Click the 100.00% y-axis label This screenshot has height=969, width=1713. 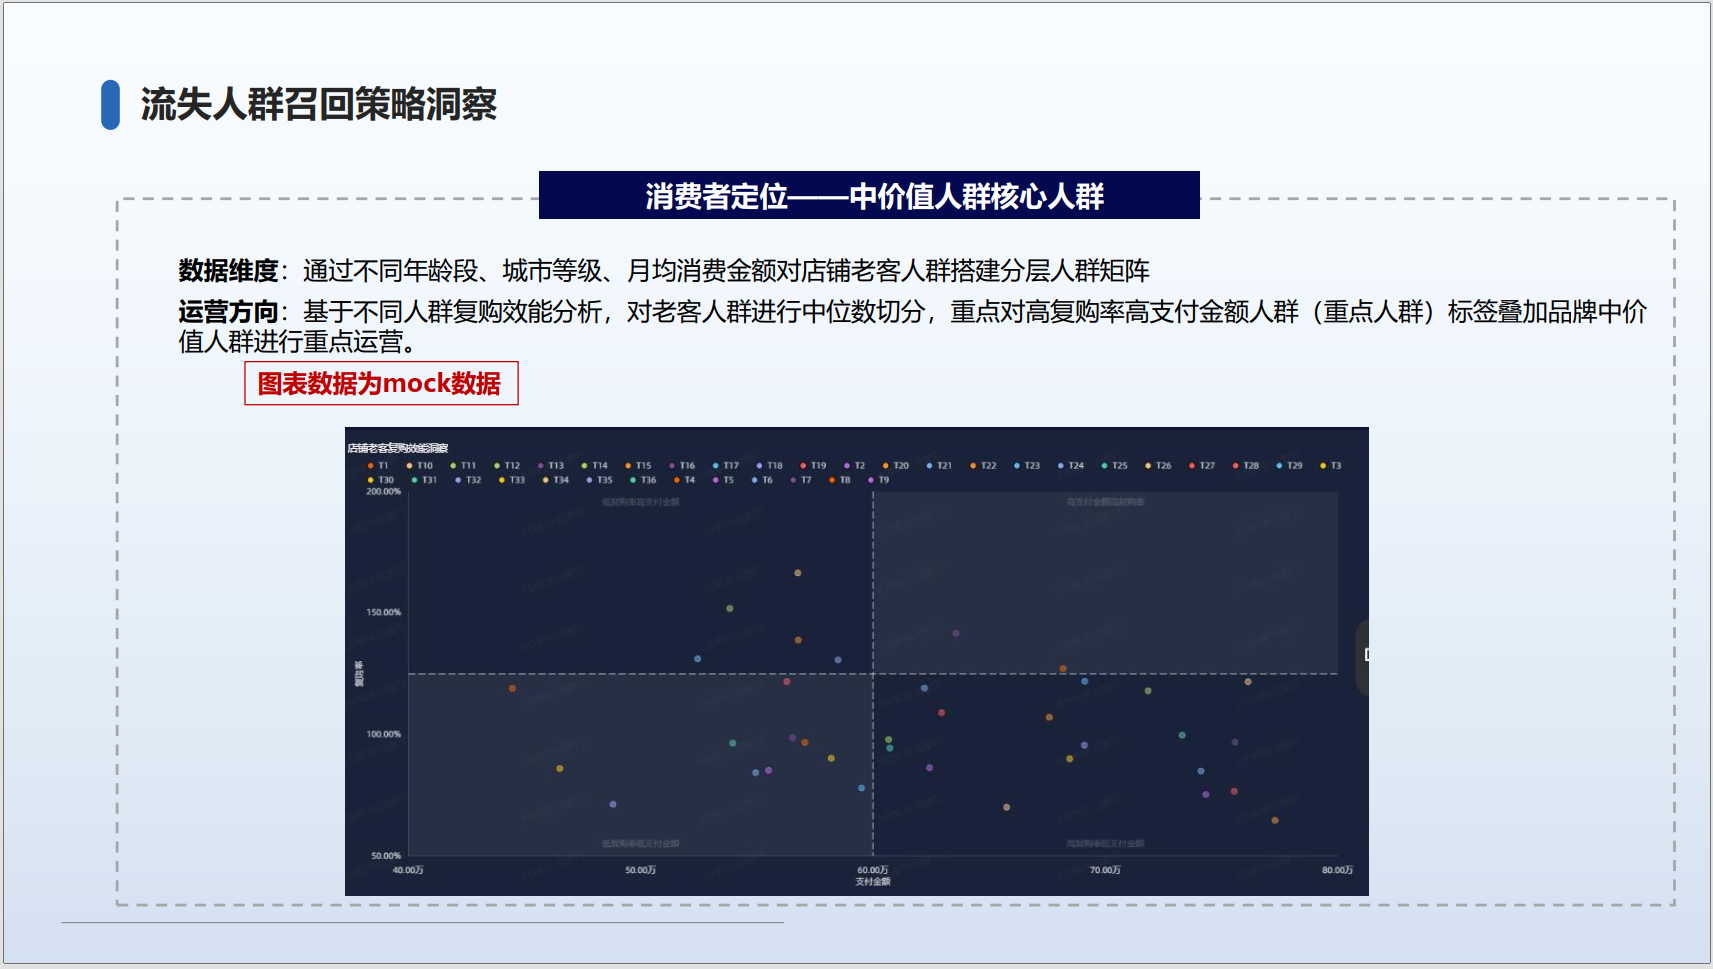click(x=383, y=734)
